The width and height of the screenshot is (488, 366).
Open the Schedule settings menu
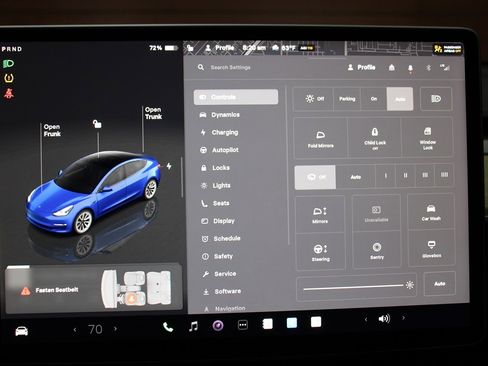point(221,238)
